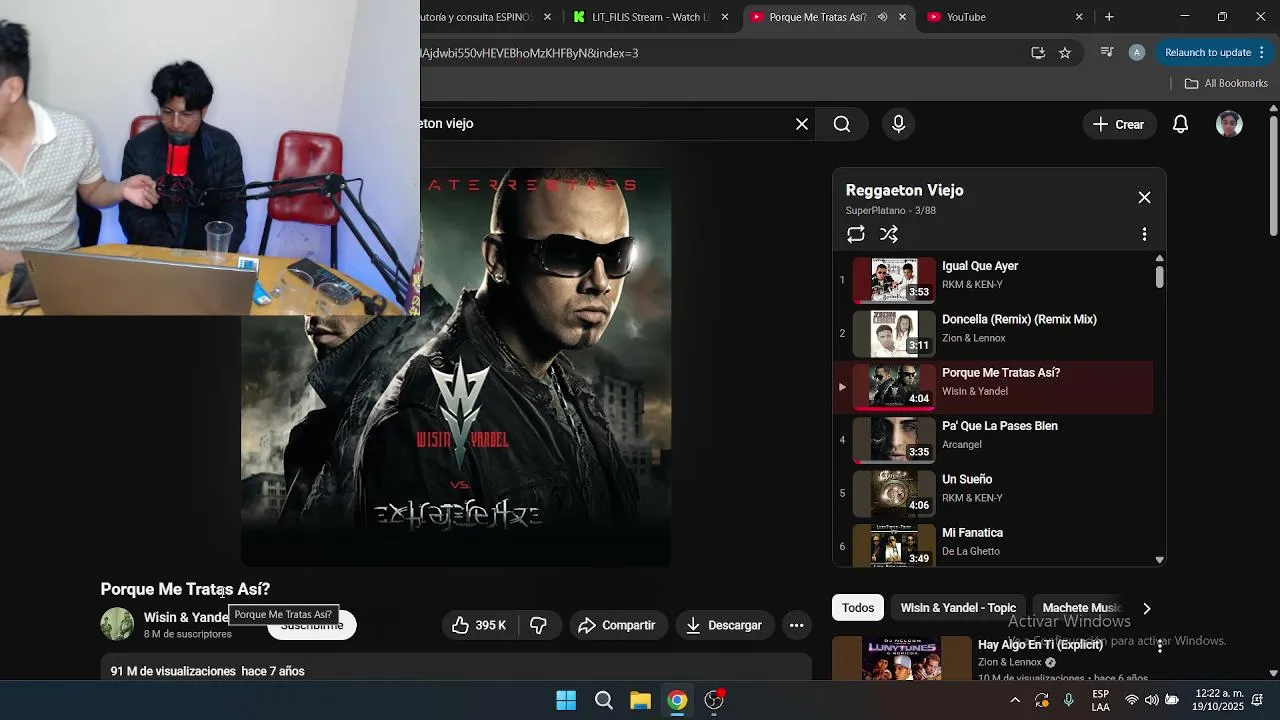Select Pa' Que La Pases Bien by Arcangel
The height and width of the screenshot is (720, 1280).
tap(993, 440)
